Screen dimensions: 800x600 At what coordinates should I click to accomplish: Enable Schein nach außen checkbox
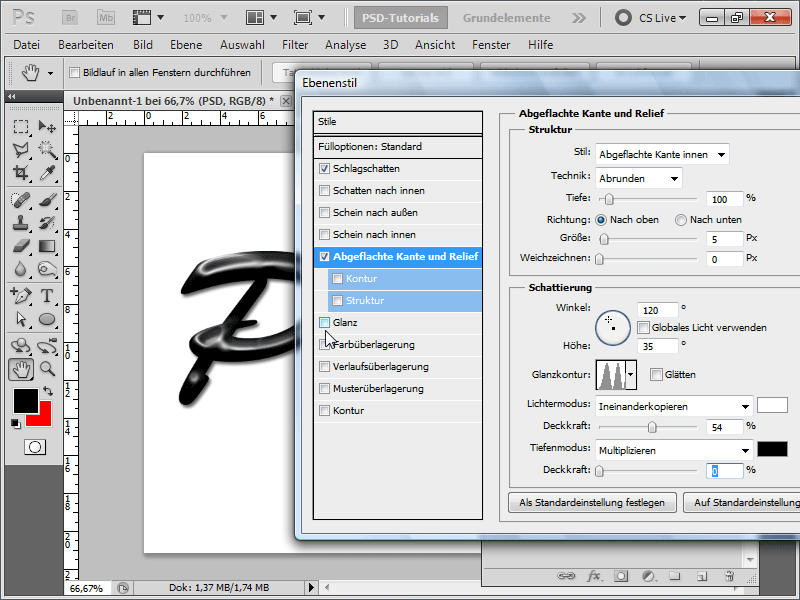(324, 212)
